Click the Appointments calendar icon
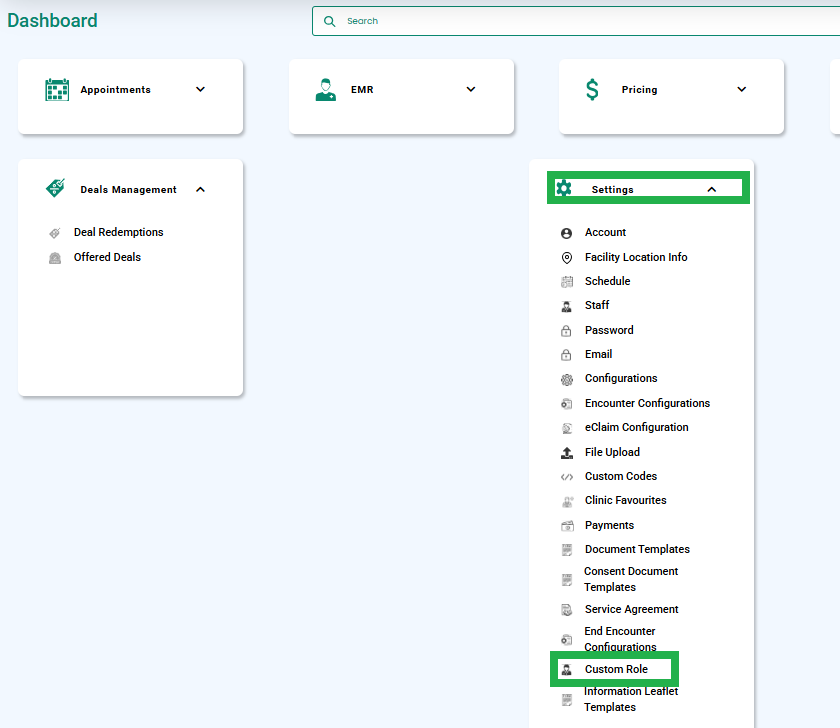The height and width of the screenshot is (728, 840). pos(57,89)
